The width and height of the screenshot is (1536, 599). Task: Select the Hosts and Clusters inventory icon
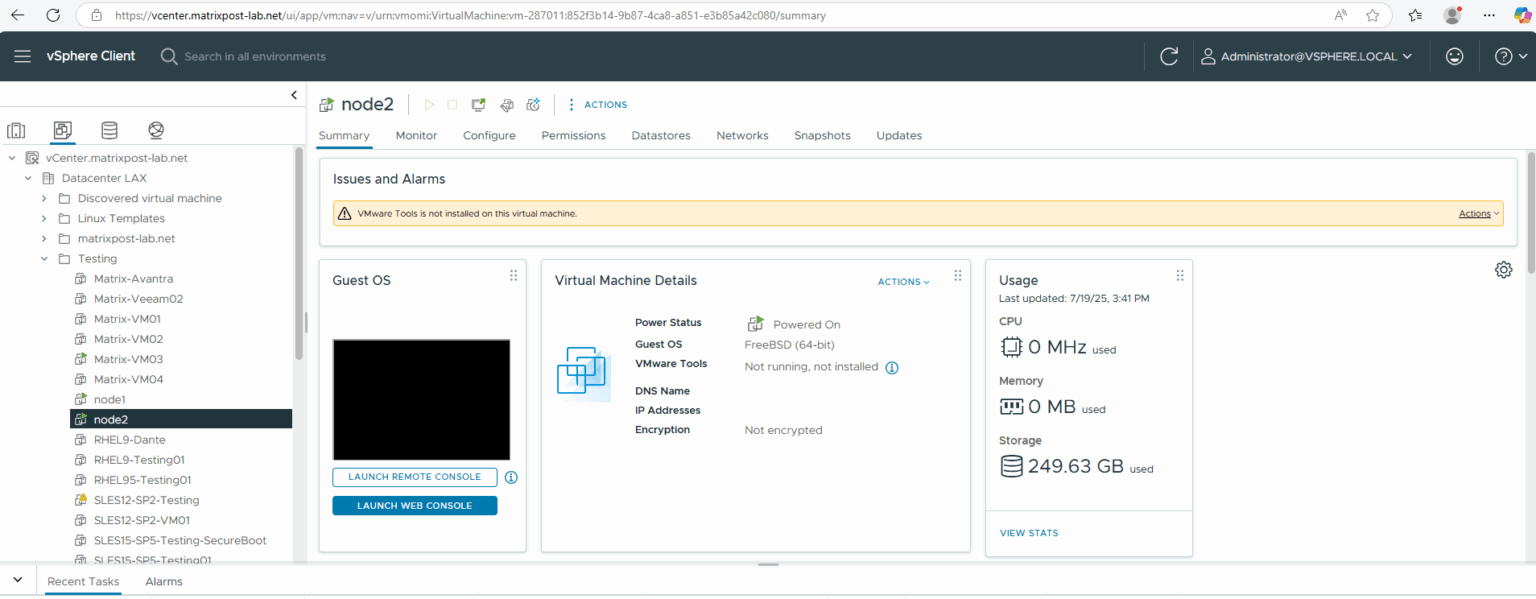coord(16,130)
